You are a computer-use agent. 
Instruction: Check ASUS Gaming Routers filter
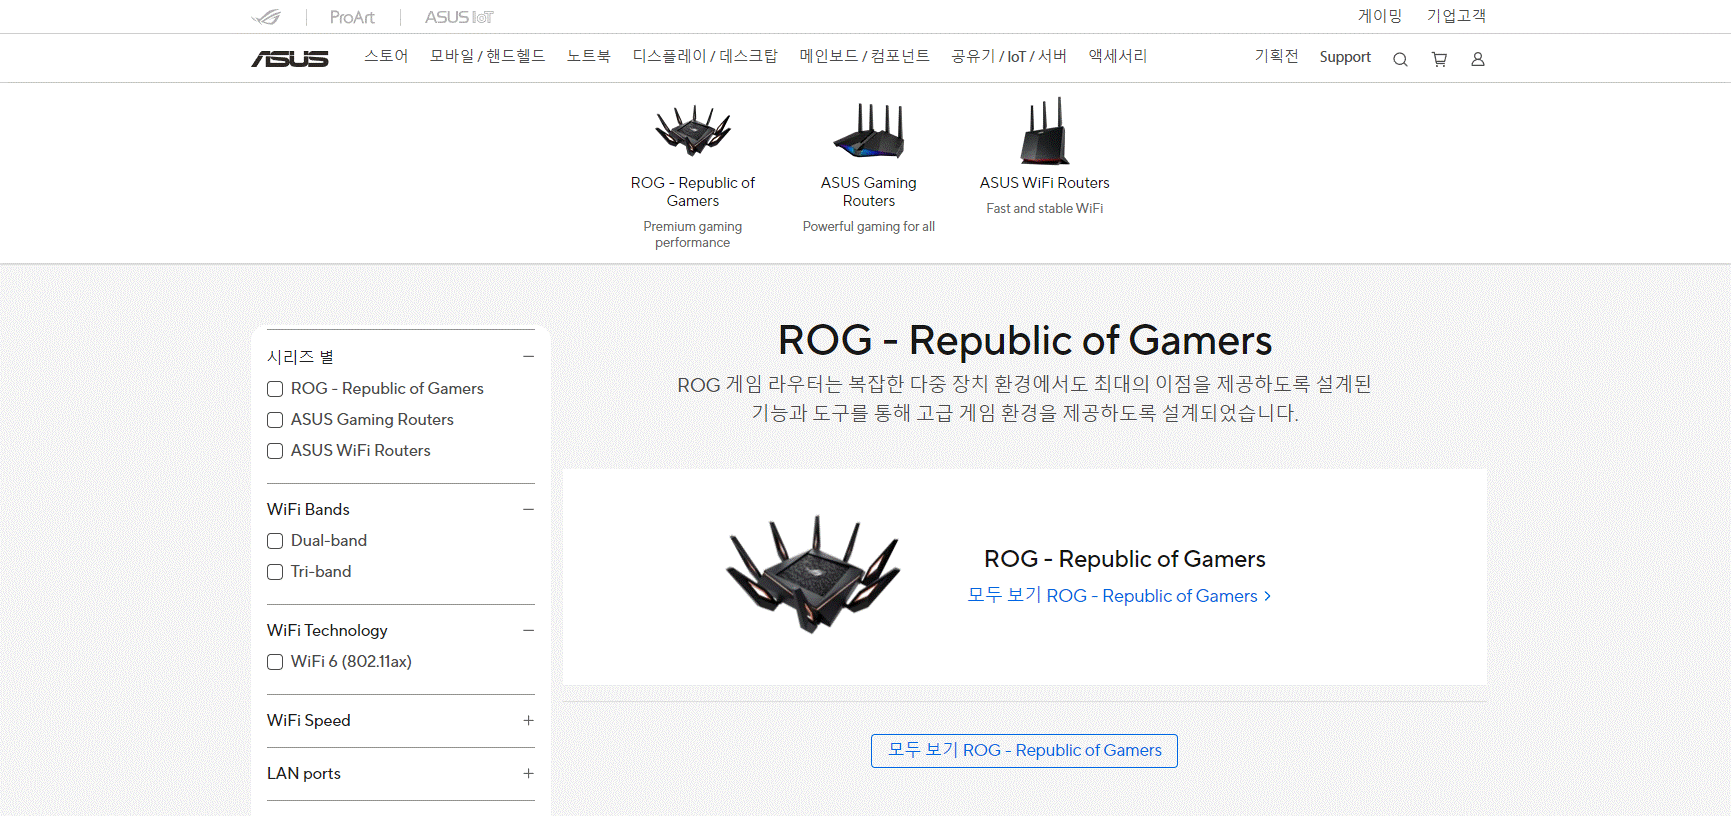[275, 420]
